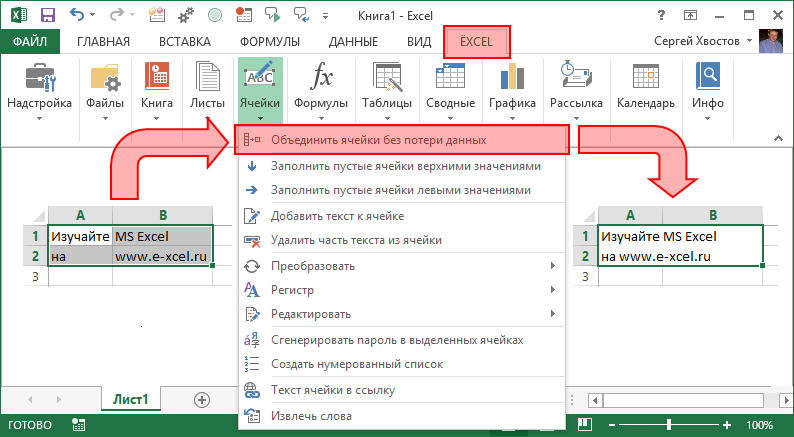Expand the Преобразовать submenu
Screen dimensions: 794x437
click(x=402, y=266)
